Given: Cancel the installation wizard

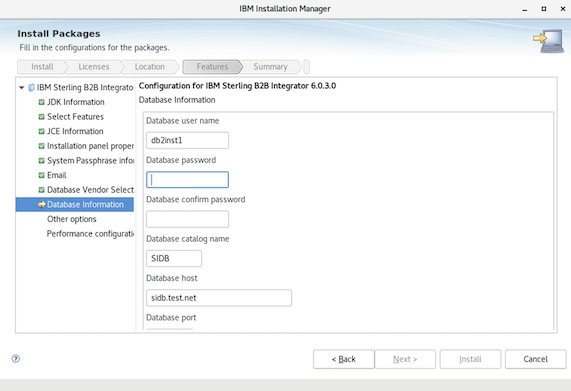Looking at the screenshot, I should [535, 359].
